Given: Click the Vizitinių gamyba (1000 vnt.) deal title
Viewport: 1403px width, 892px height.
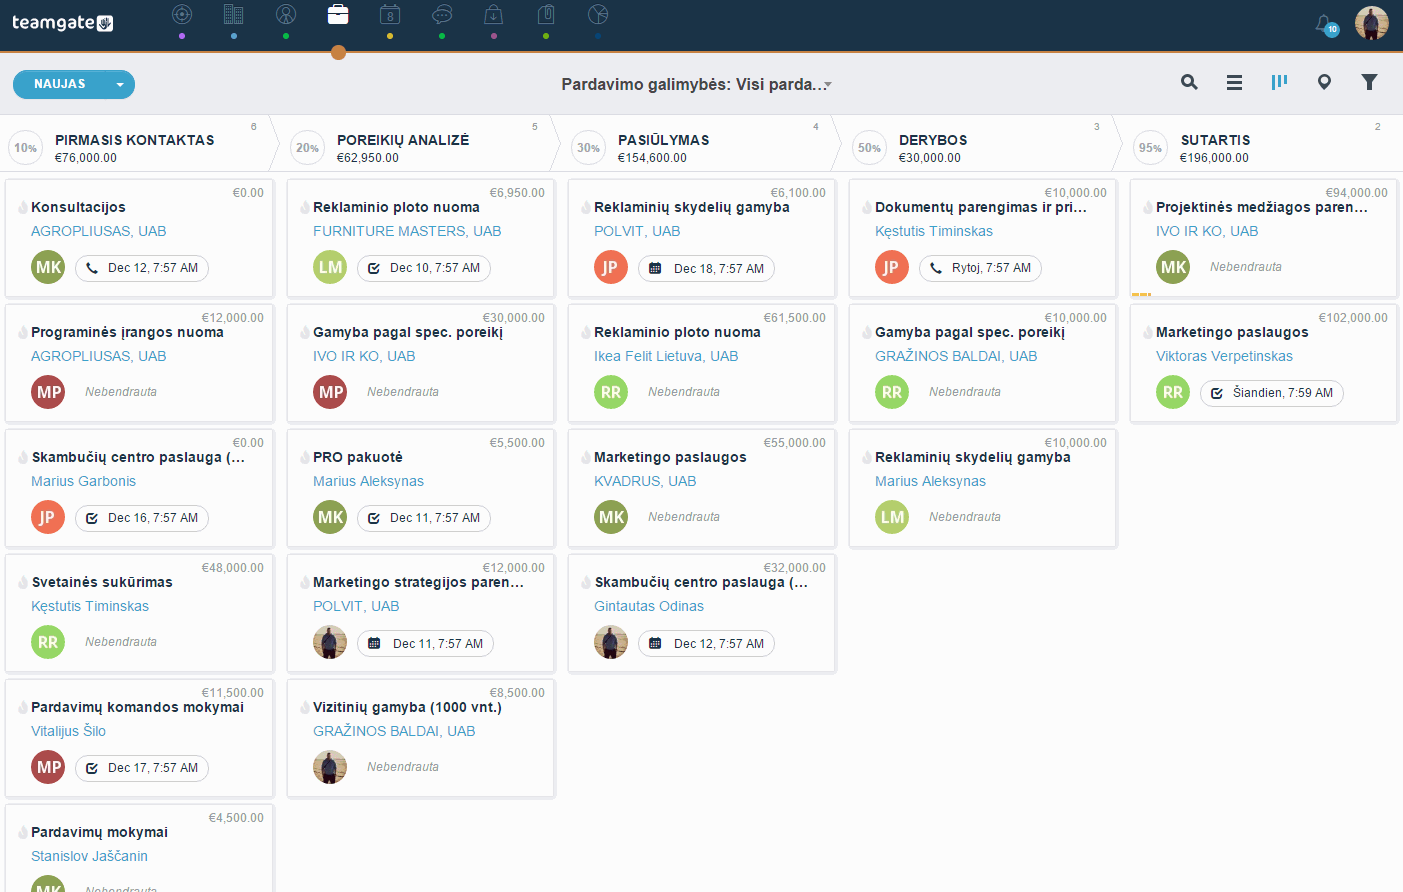Looking at the screenshot, I should (407, 707).
